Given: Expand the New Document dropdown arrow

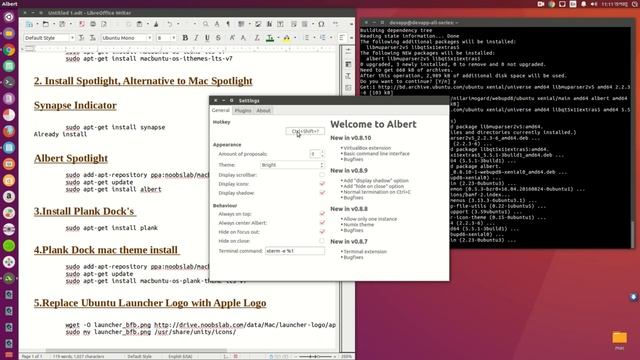Looking at the screenshot, I should coord(37,24).
